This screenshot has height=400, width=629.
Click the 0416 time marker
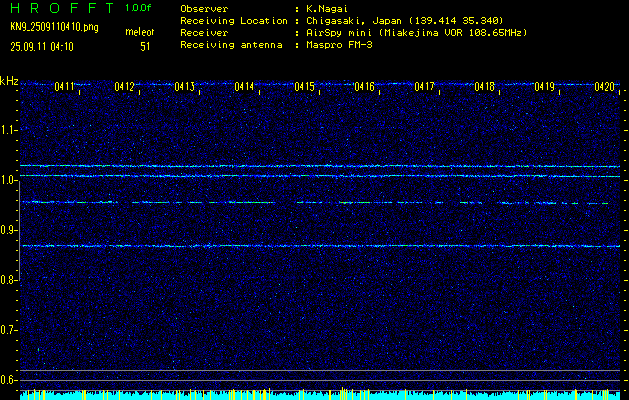coord(364,86)
